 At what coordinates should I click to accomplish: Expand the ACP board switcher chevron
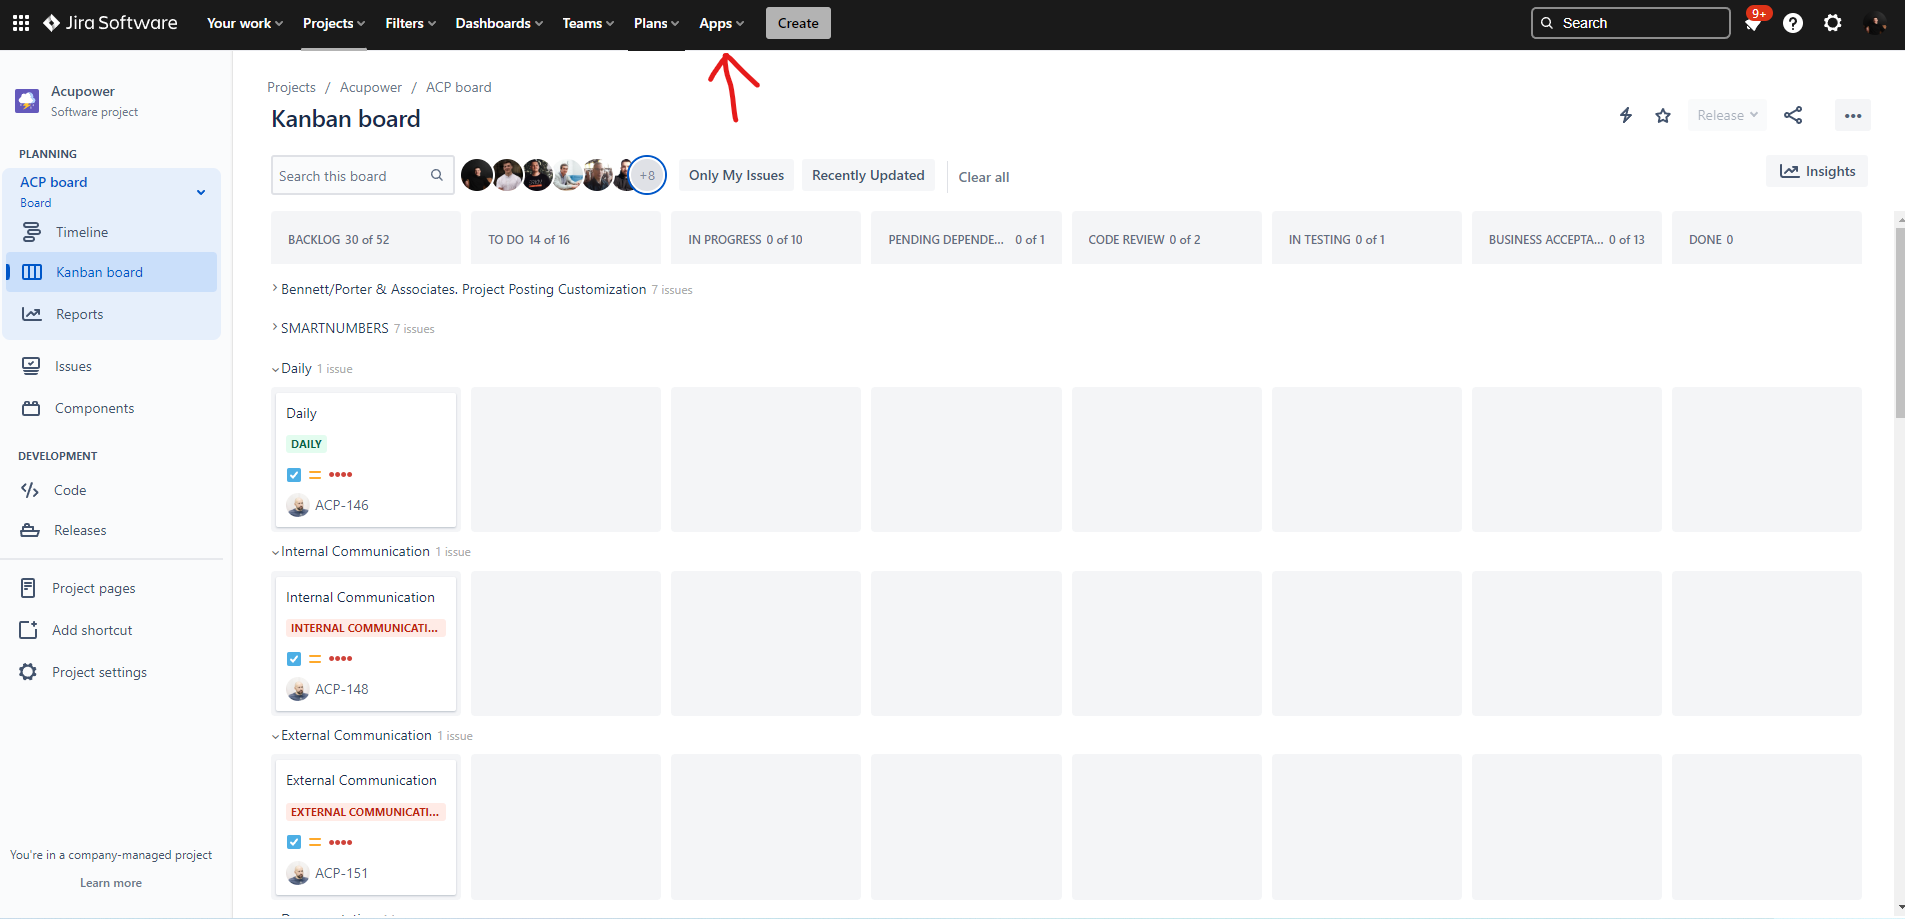pos(201,192)
